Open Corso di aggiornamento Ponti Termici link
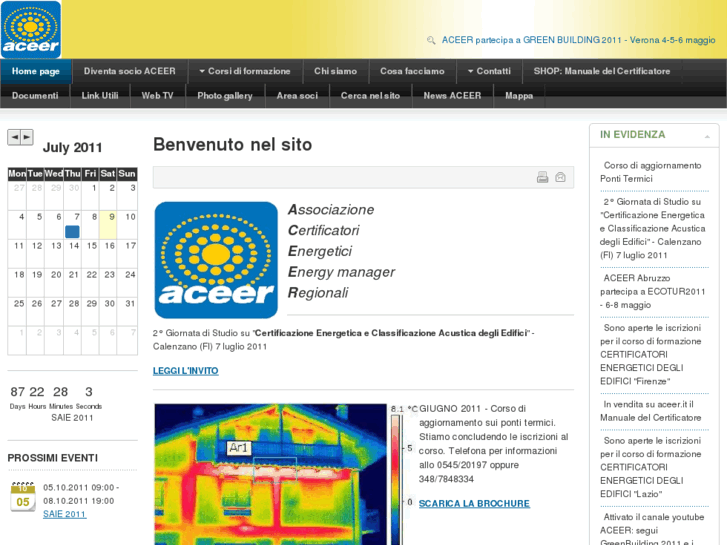Viewport: 727px width, 545px height. click(x=650, y=172)
